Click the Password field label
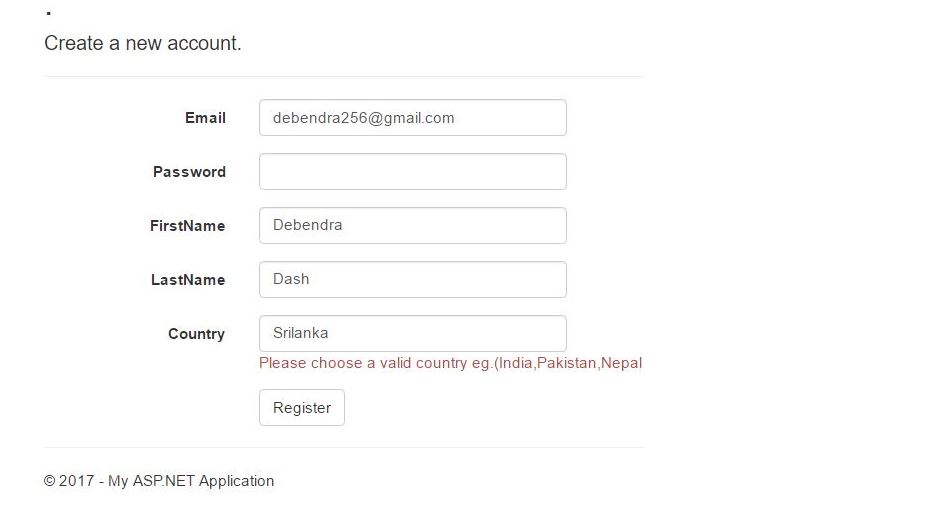The width and height of the screenshot is (950, 513). coord(189,172)
